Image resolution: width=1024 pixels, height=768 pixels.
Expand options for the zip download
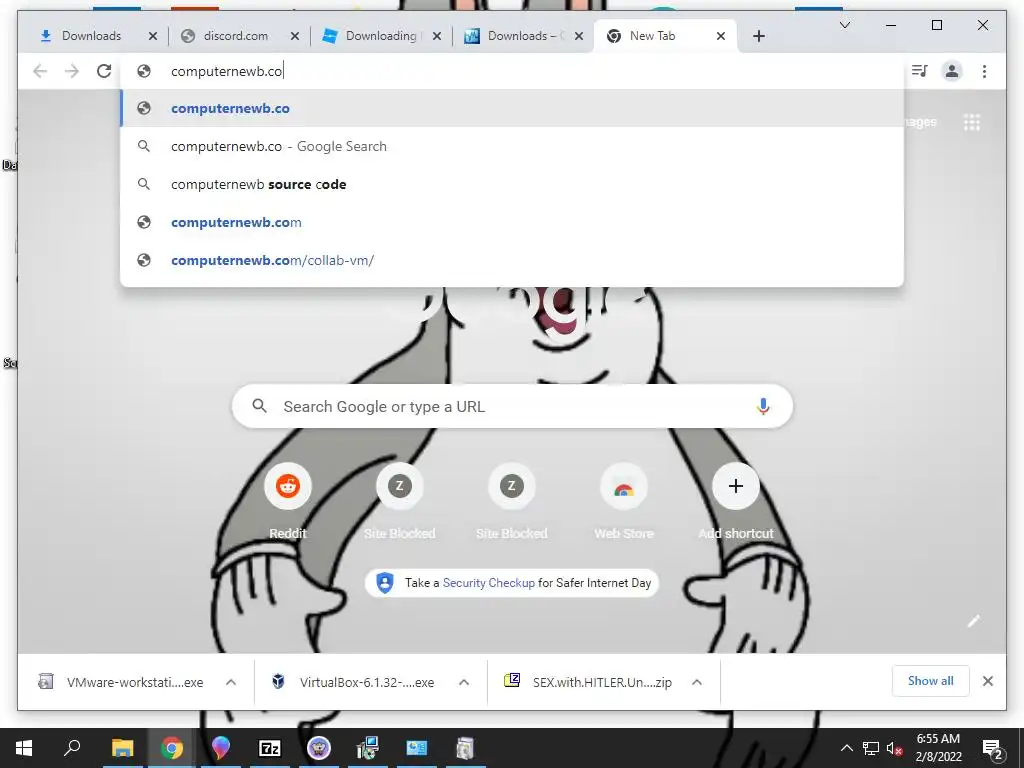[x=697, y=682]
